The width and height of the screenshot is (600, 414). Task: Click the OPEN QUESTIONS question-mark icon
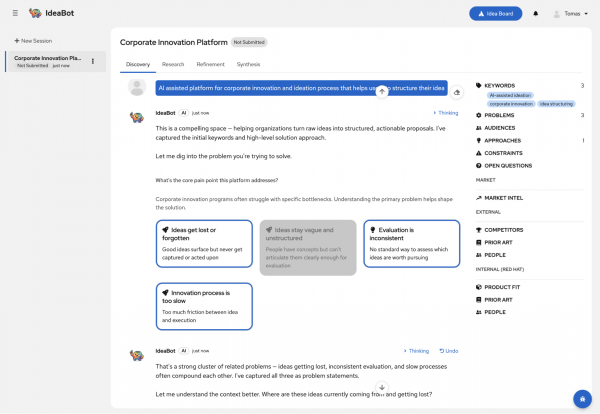click(478, 166)
